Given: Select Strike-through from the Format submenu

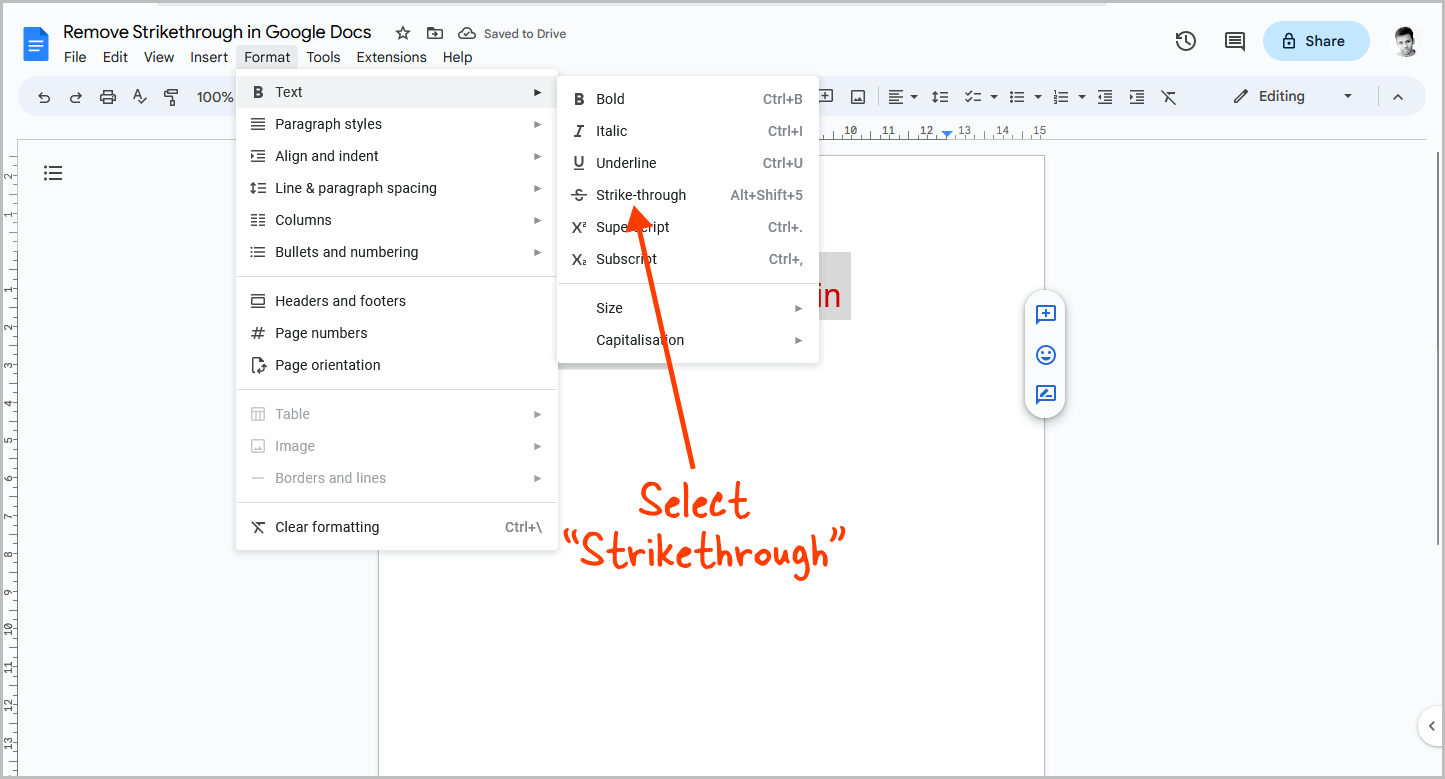Looking at the screenshot, I should click(x=640, y=194).
